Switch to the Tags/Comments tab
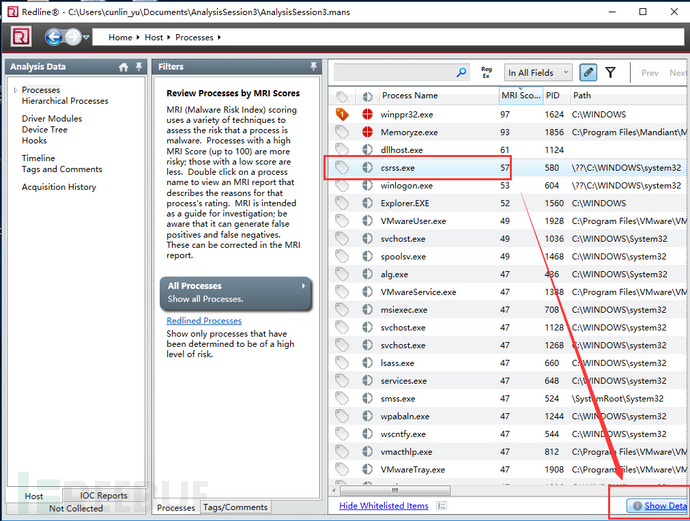The height and width of the screenshot is (521, 690). click(x=235, y=507)
